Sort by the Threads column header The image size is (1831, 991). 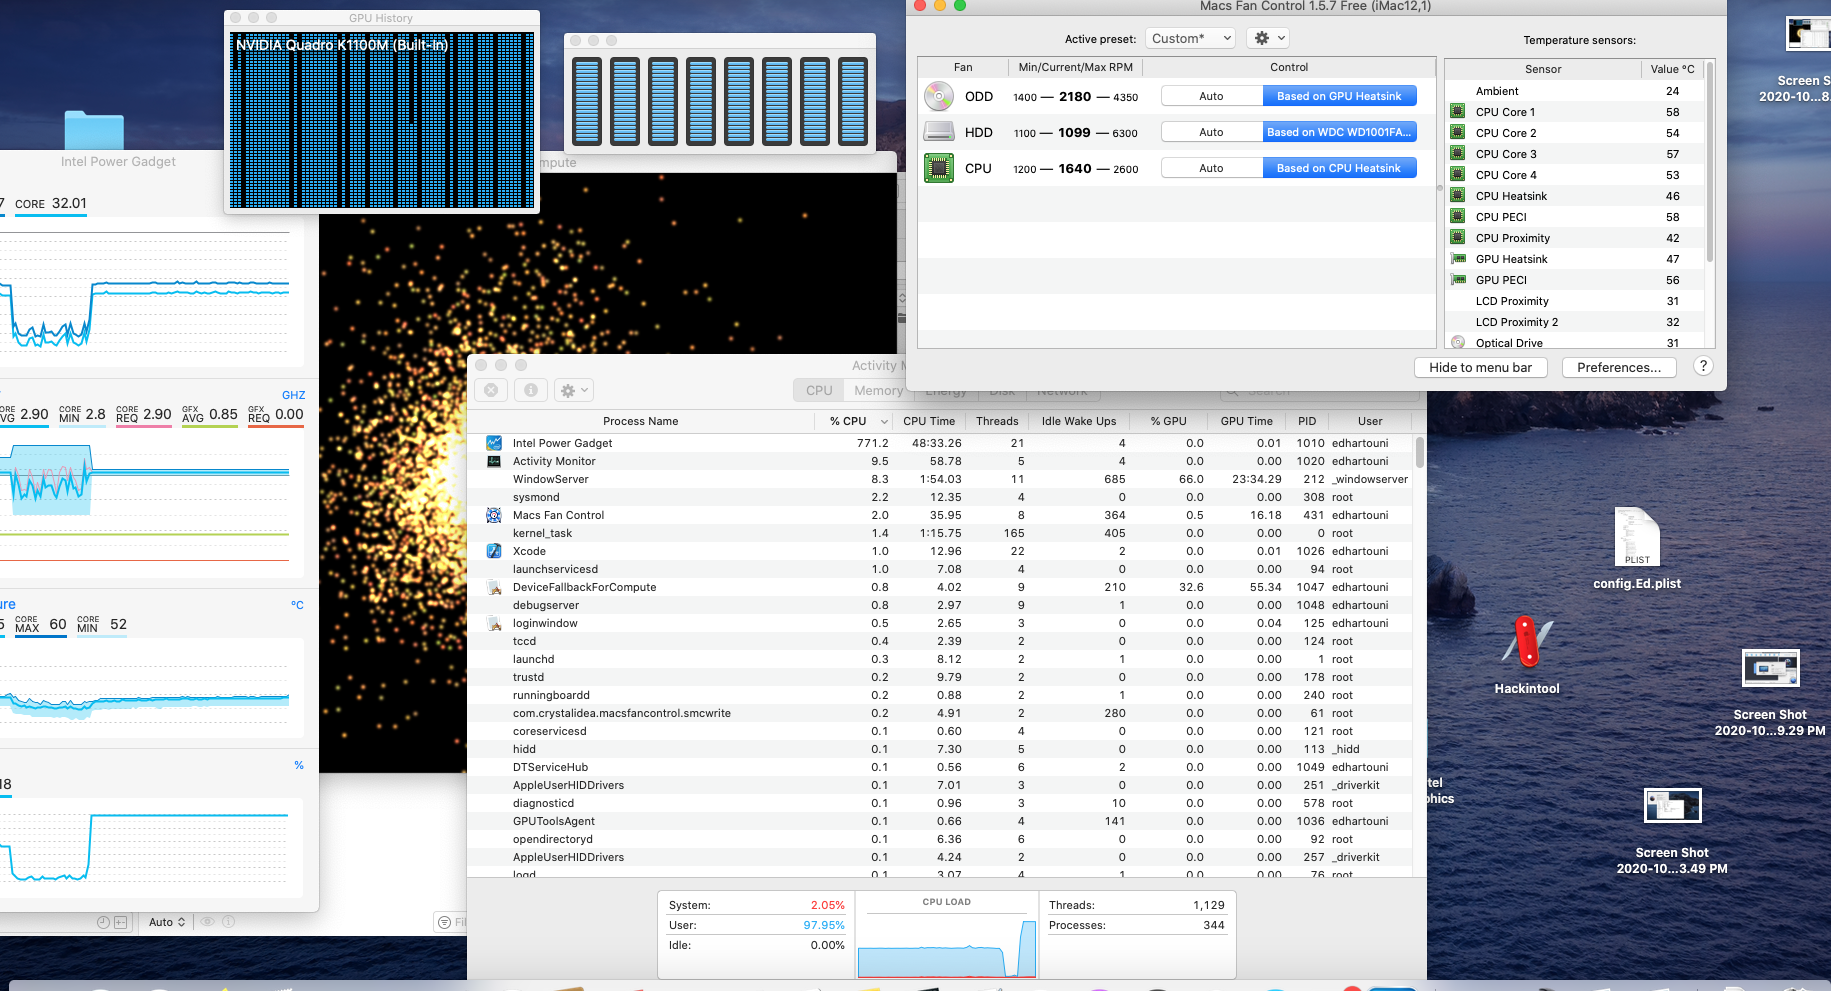997,421
